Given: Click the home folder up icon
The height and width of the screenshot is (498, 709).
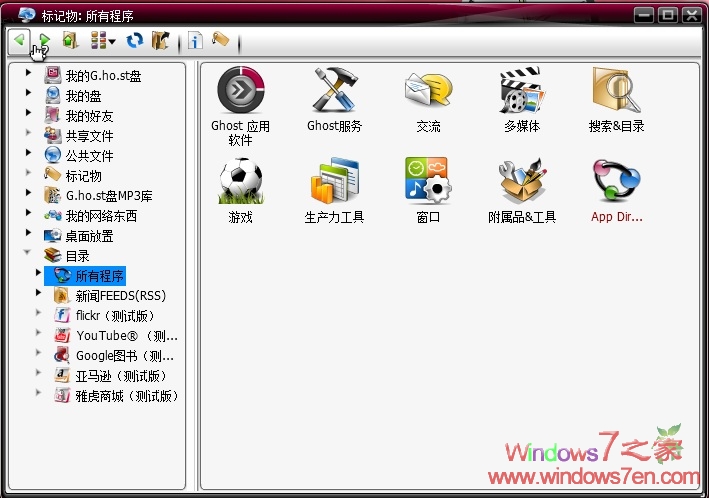Looking at the screenshot, I should (70, 40).
